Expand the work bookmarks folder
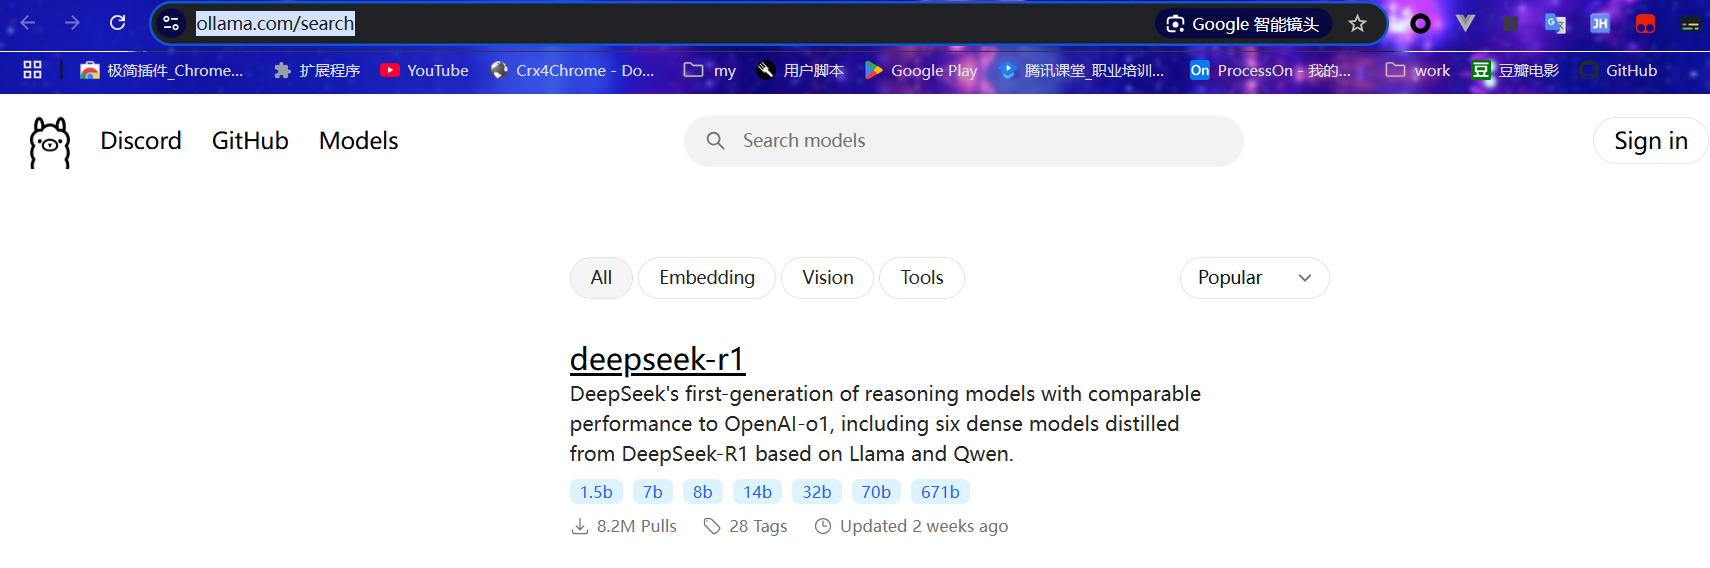 coord(1418,70)
